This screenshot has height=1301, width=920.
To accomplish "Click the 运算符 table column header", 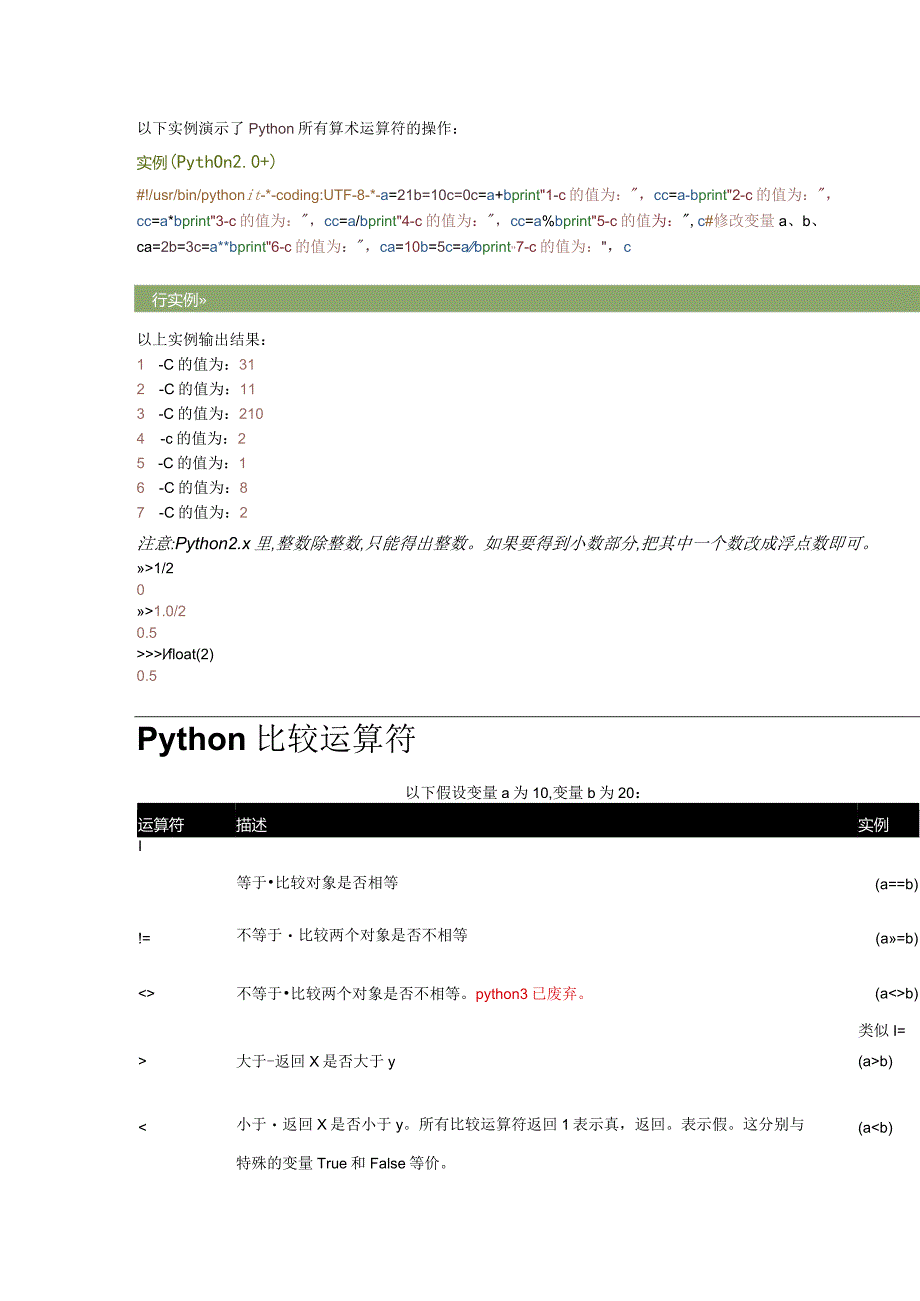I will [160, 824].
